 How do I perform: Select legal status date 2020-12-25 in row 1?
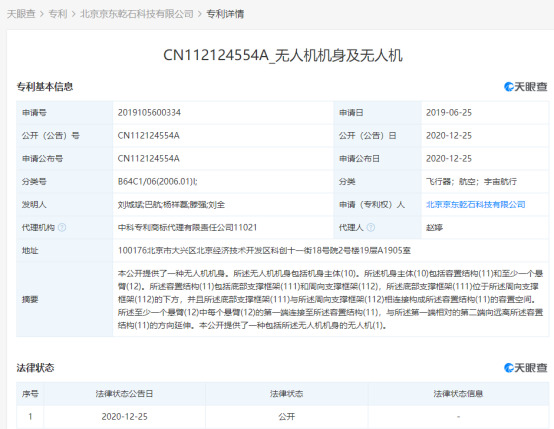click(124, 417)
